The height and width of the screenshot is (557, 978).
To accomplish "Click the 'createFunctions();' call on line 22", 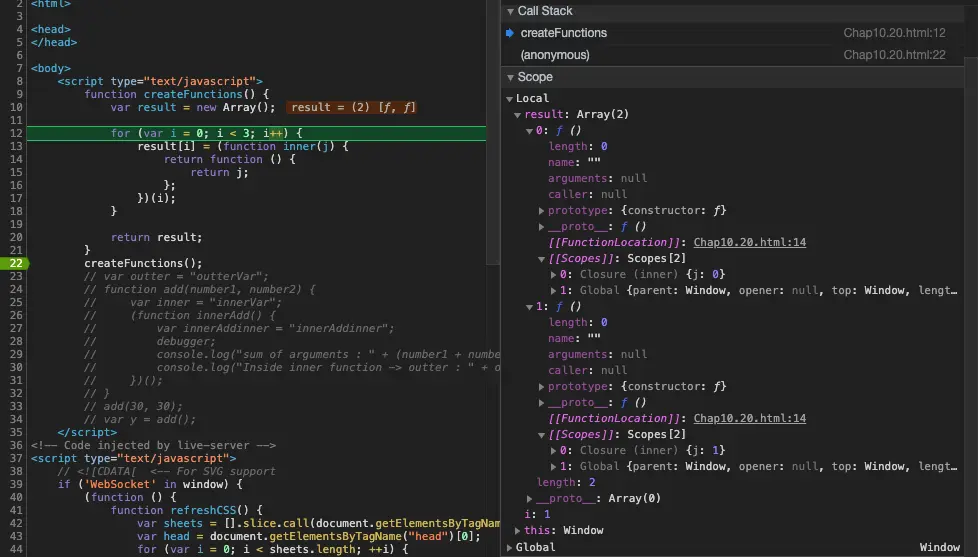I will pyautogui.click(x=143, y=263).
